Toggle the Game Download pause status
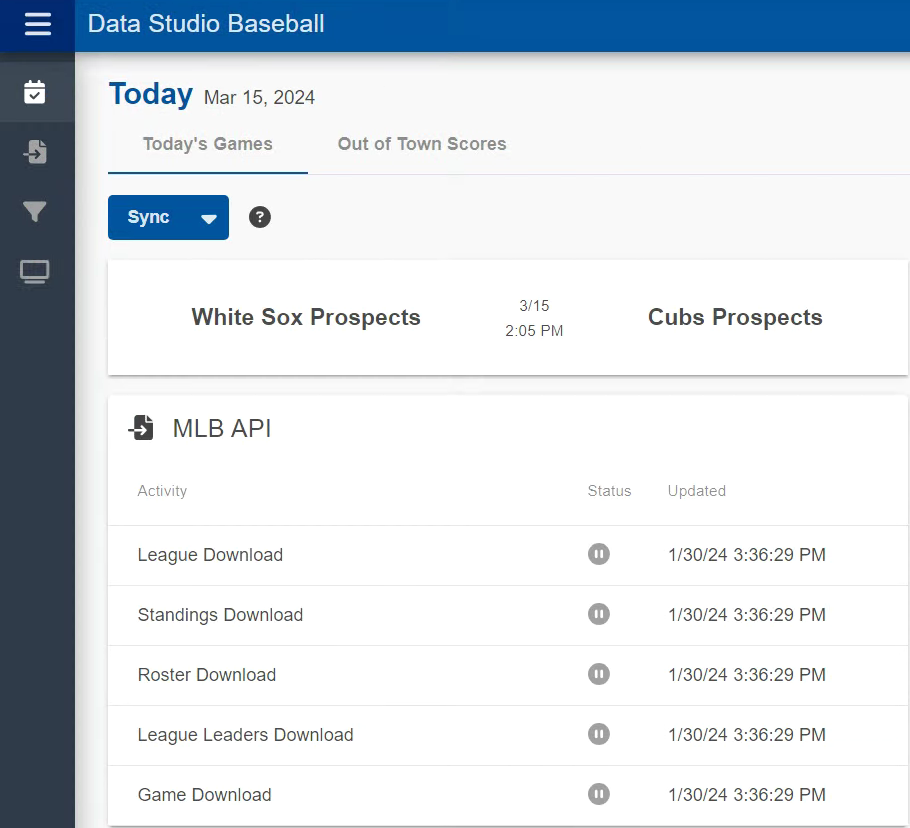 click(599, 794)
